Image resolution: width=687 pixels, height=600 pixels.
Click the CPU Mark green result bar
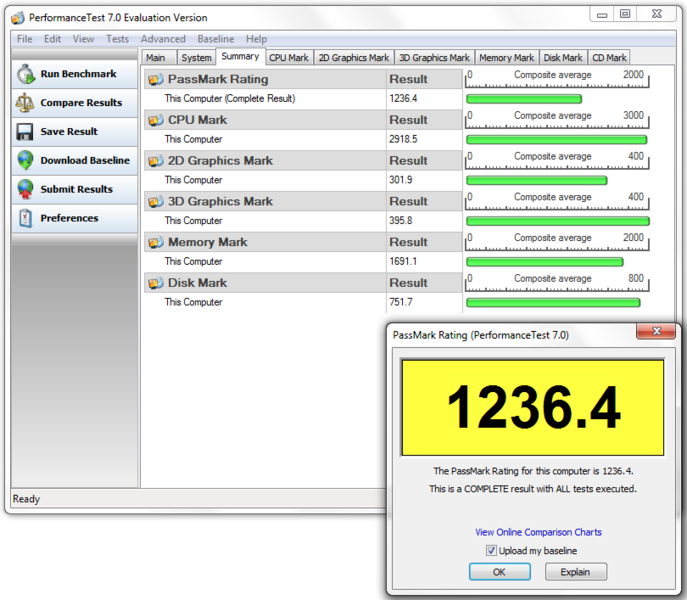click(x=556, y=140)
